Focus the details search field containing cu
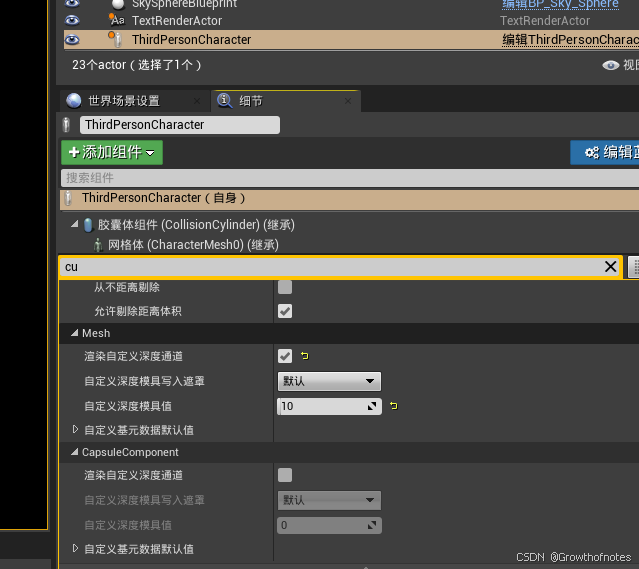Screen dimensions: 639x569 (x=331, y=267)
